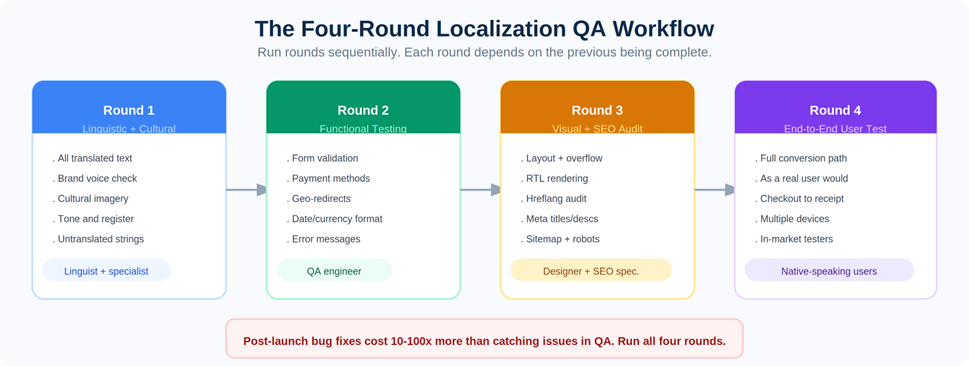Click 'Layout + overflow' item
Image resolution: width=969 pixels, height=366 pixels.
pyautogui.click(x=561, y=158)
